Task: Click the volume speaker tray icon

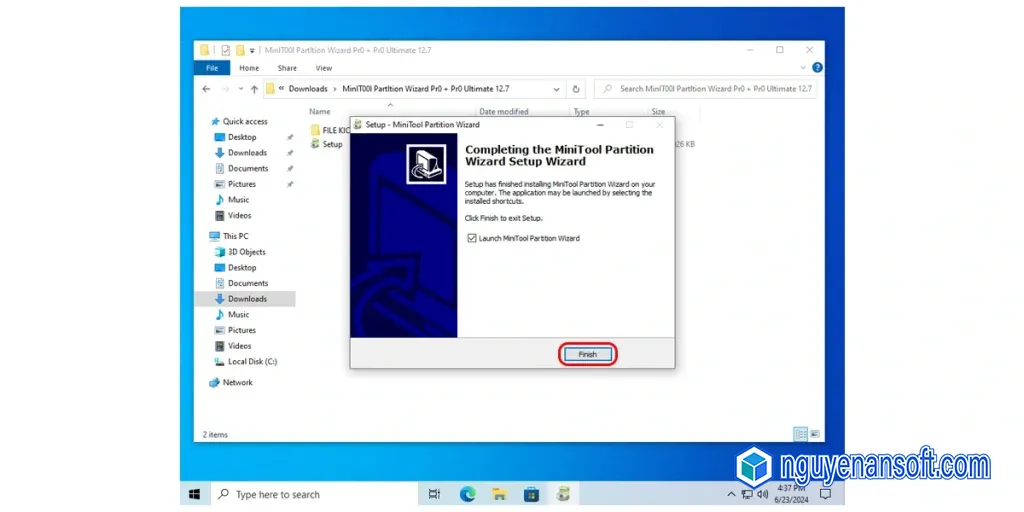Action: pyautogui.click(x=762, y=494)
